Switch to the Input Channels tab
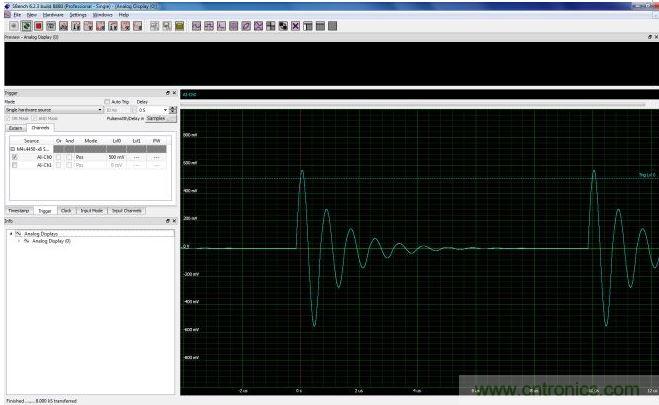 [x=126, y=211]
